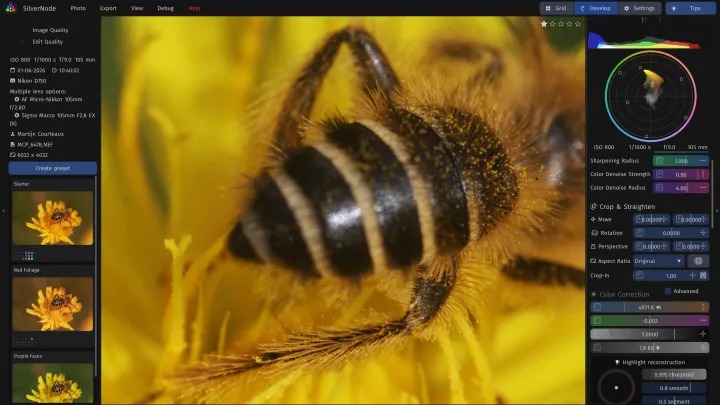Switch to the Develop tab
The height and width of the screenshot is (405, 720).
tap(596, 8)
